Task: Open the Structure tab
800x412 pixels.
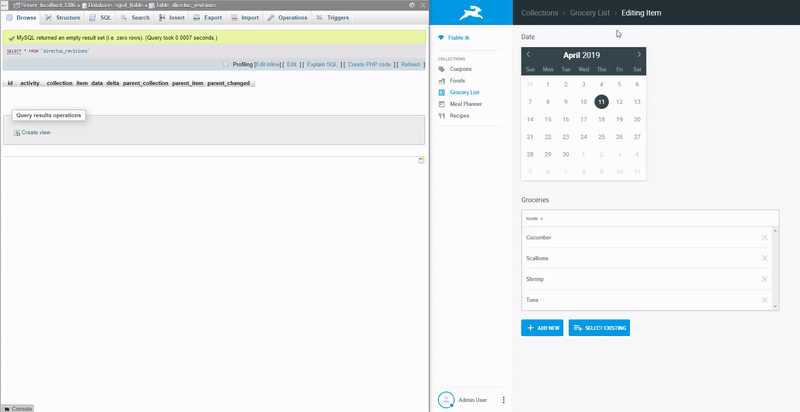Action: (63, 17)
